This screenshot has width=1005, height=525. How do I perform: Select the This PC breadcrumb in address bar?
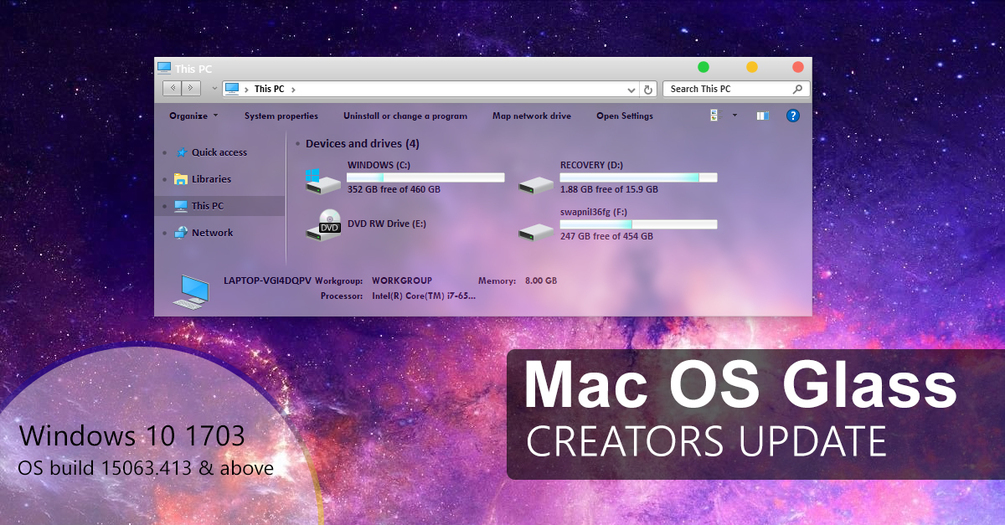coord(269,89)
